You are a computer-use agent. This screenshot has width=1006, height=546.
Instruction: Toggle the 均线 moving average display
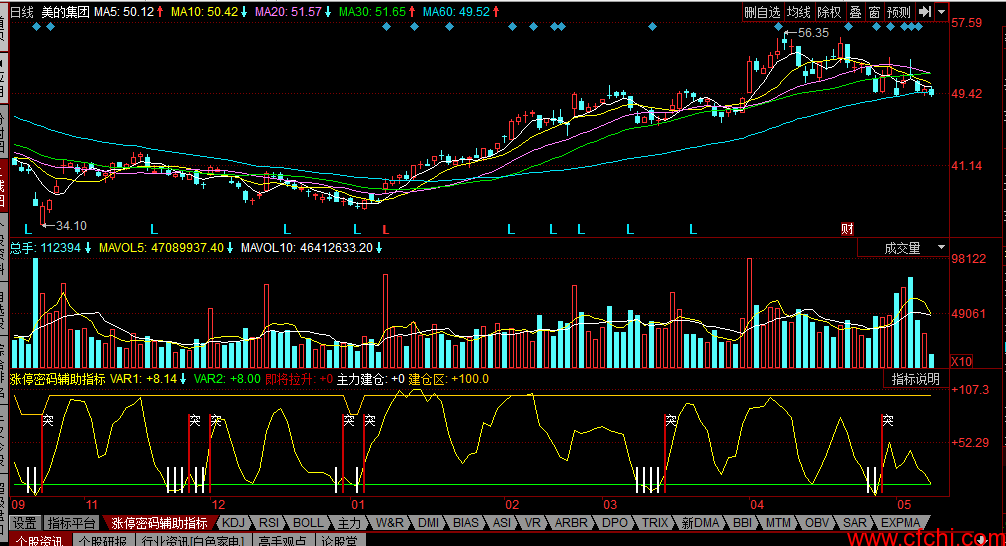coord(799,12)
